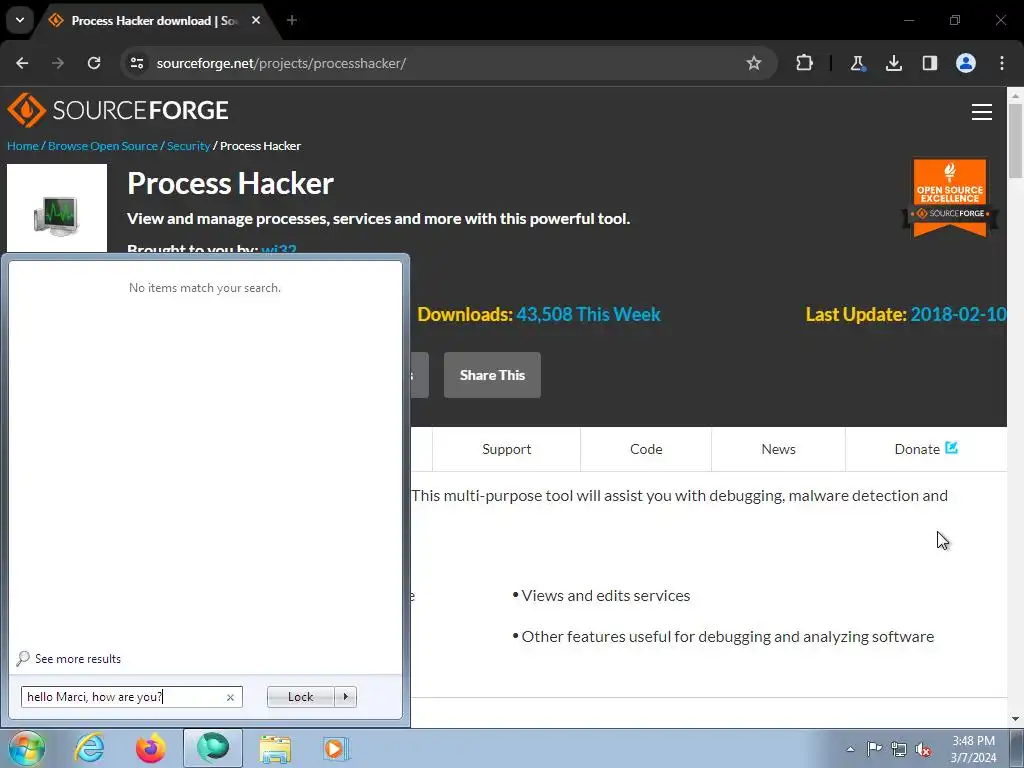Click the 'Views and edits services' bullet
This screenshot has width=1024, height=768.
[605, 596]
